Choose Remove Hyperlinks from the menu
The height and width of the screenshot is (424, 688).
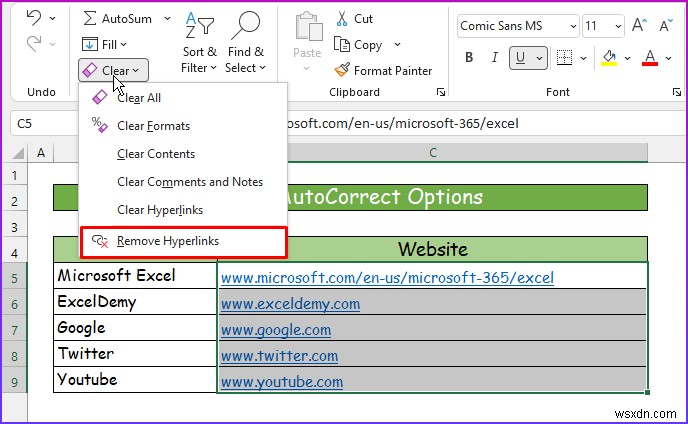click(183, 241)
